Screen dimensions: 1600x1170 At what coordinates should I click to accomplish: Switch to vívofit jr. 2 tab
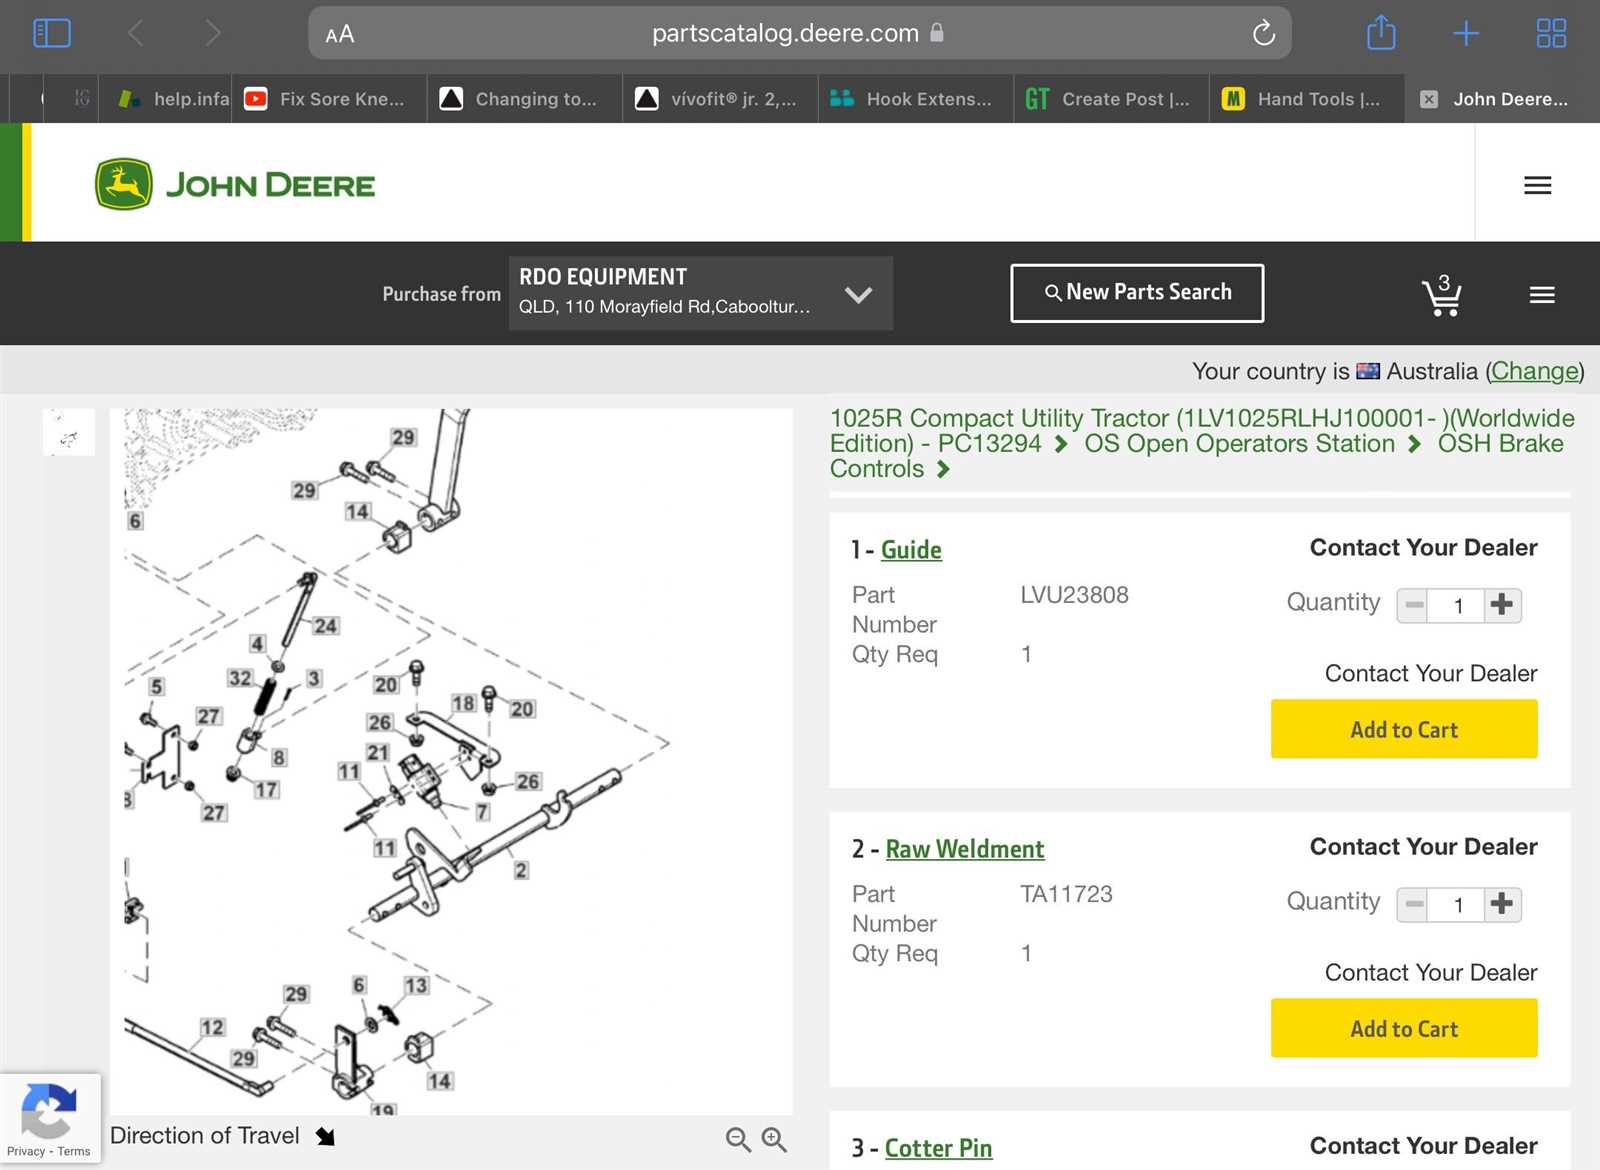(720, 99)
